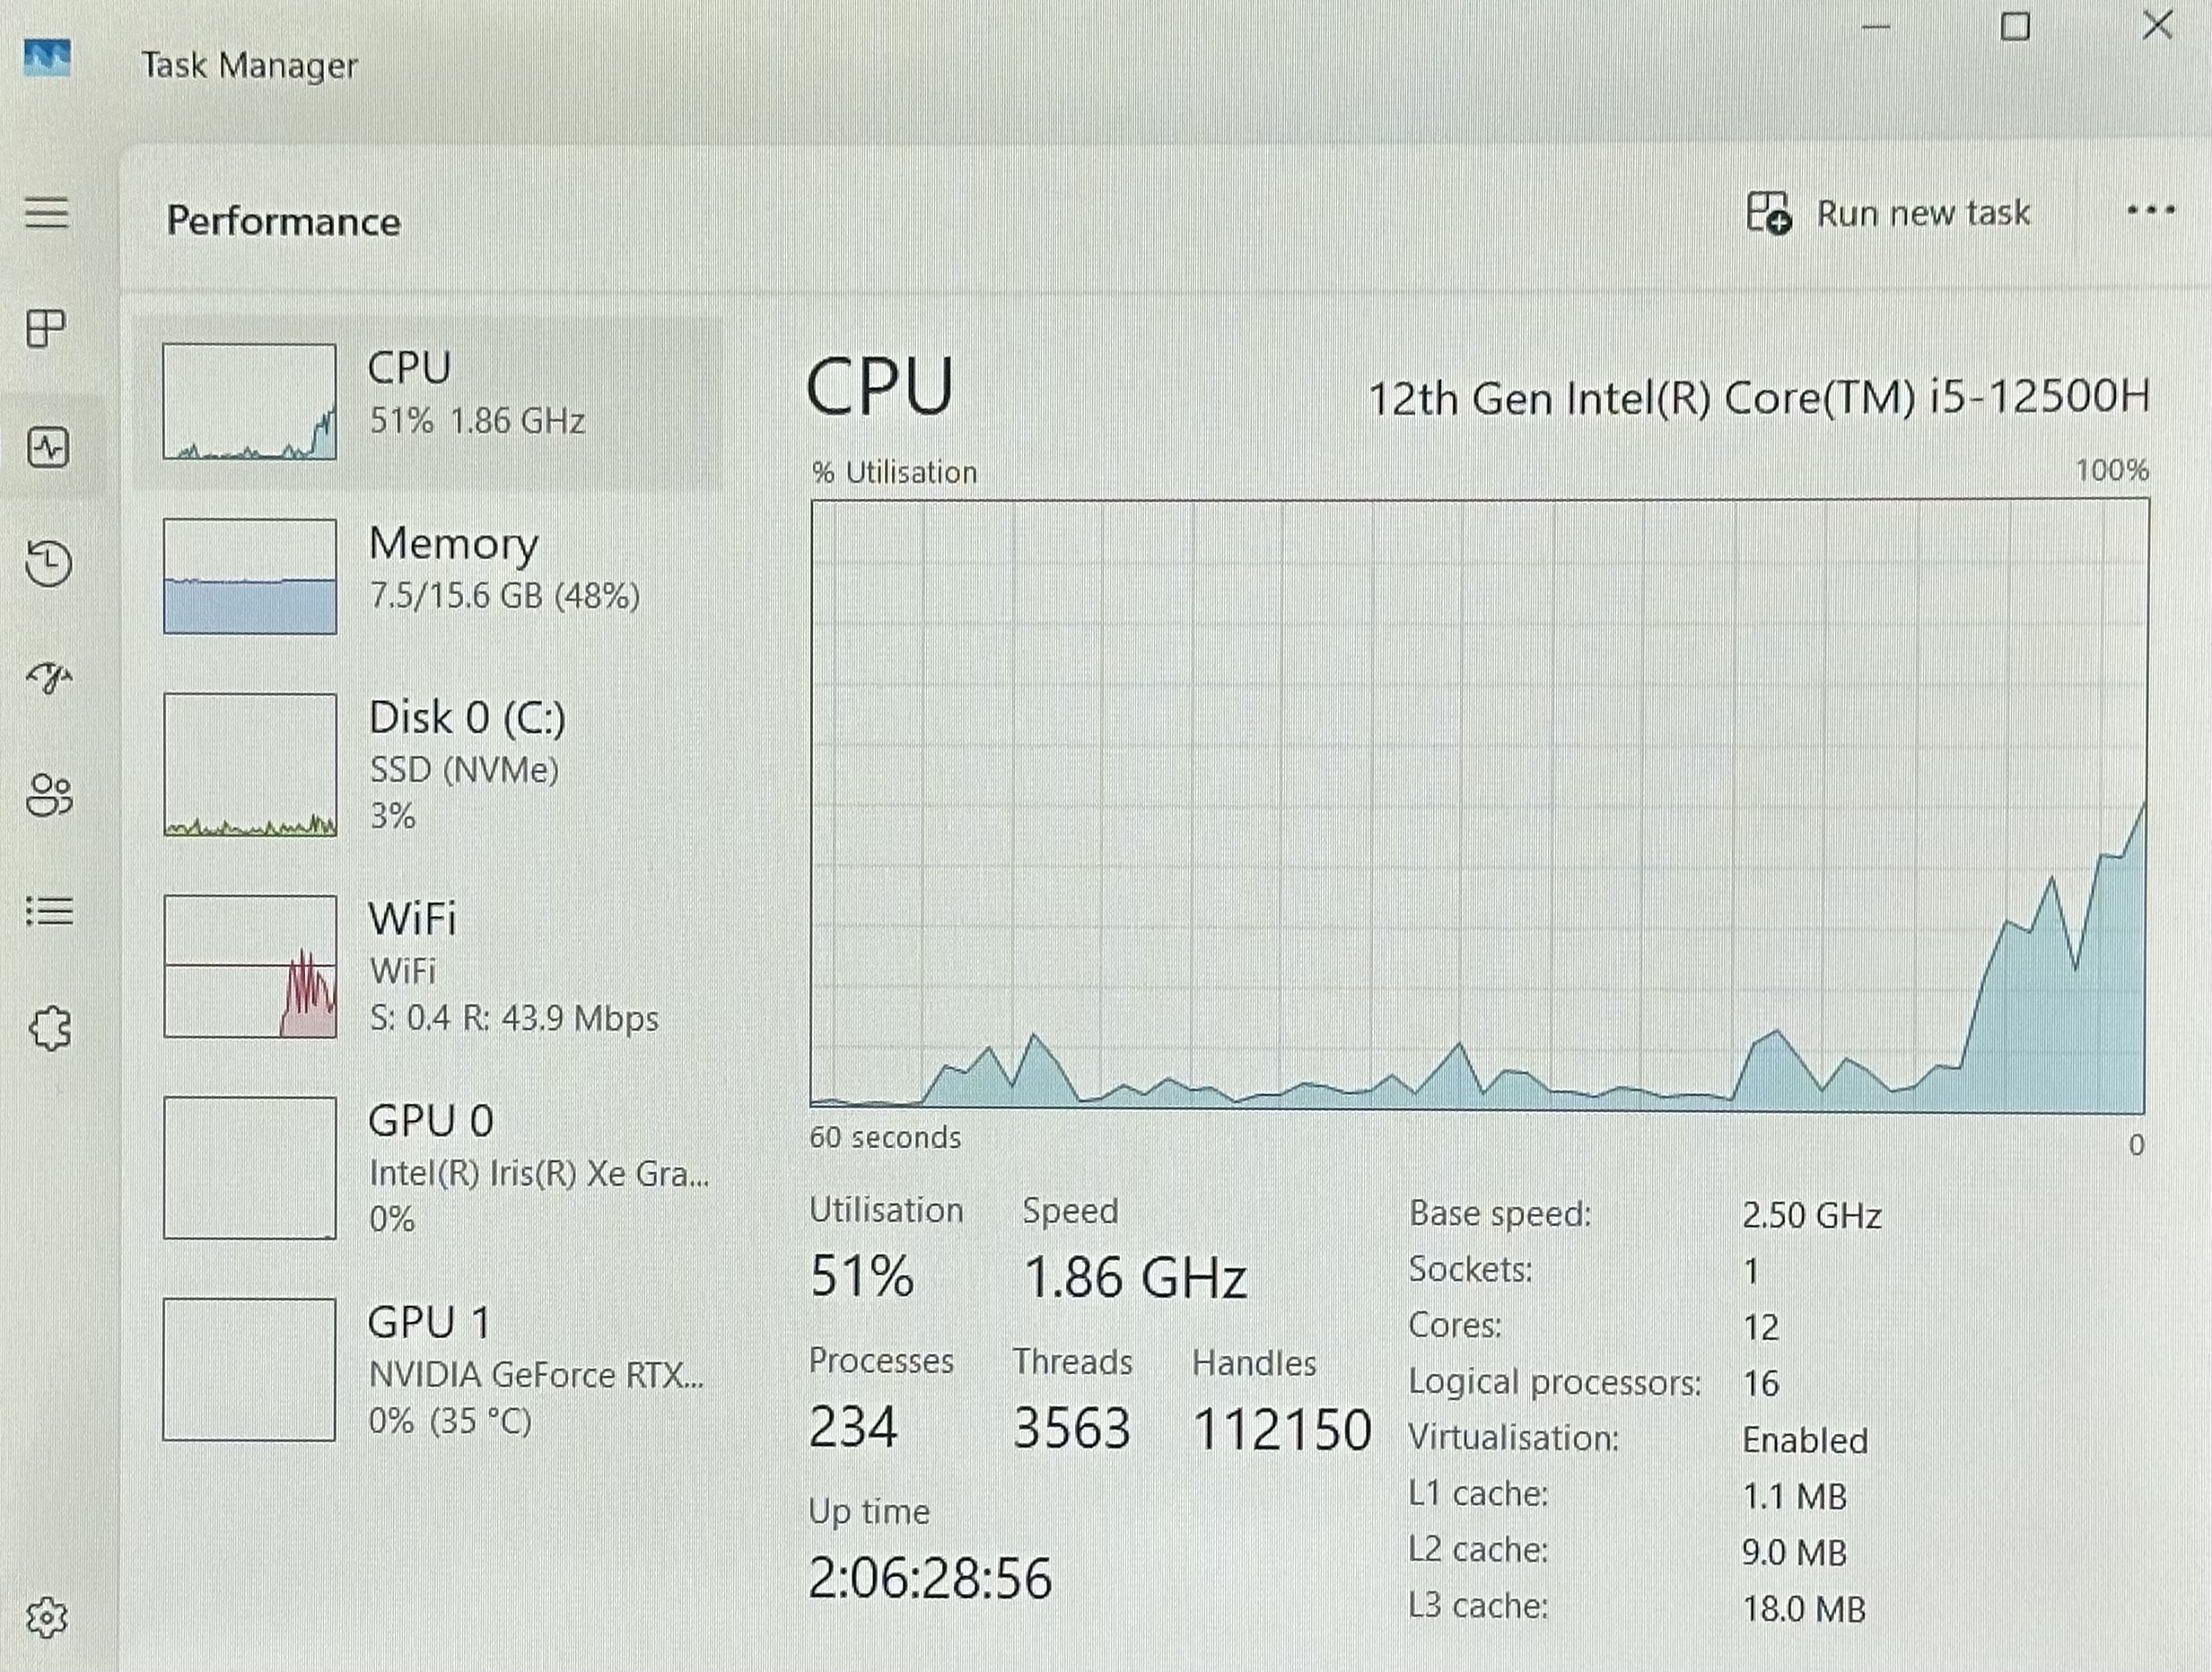The width and height of the screenshot is (2212, 1672).
Task: Click the Run new task button
Action: pos(1888,213)
